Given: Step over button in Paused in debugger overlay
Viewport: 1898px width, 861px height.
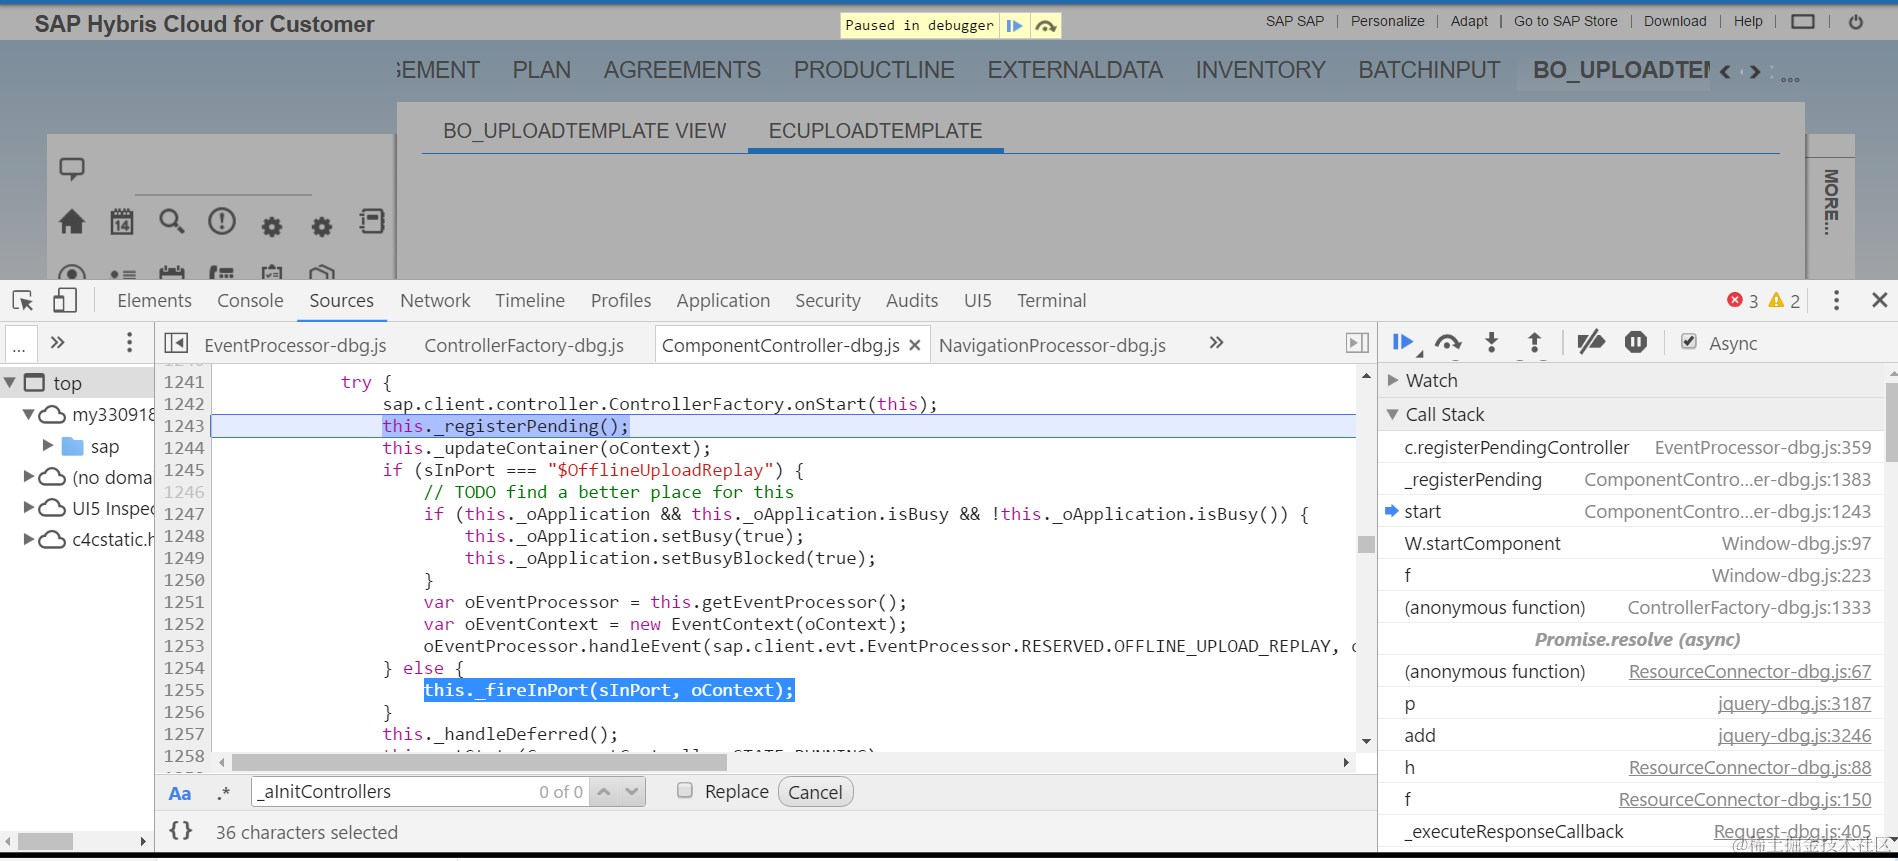Looking at the screenshot, I should click(x=1045, y=26).
